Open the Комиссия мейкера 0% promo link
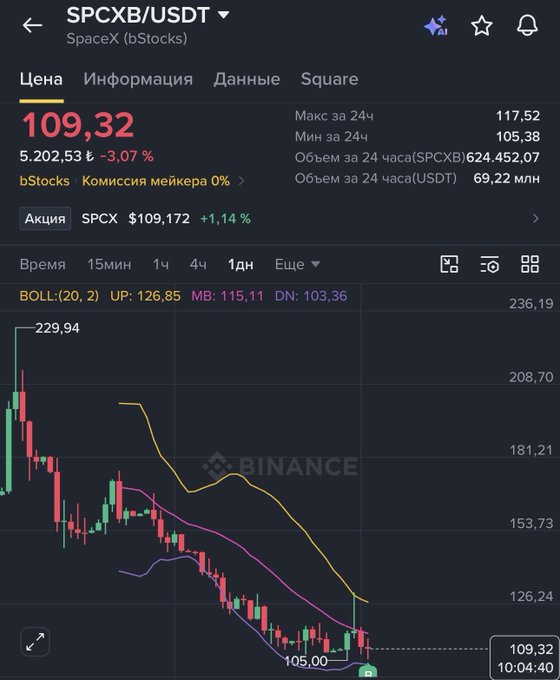The image size is (560, 680). pyautogui.click(x=156, y=181)
